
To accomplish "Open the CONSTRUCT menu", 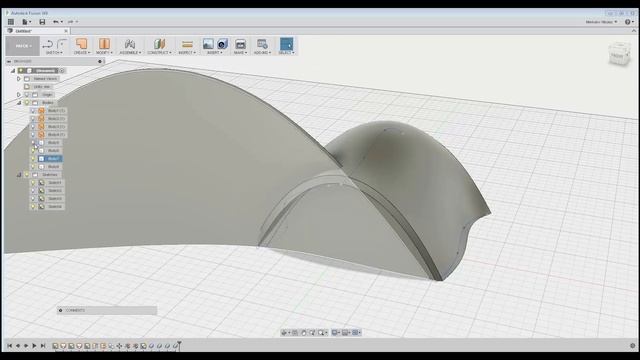I will click(159, 53).
